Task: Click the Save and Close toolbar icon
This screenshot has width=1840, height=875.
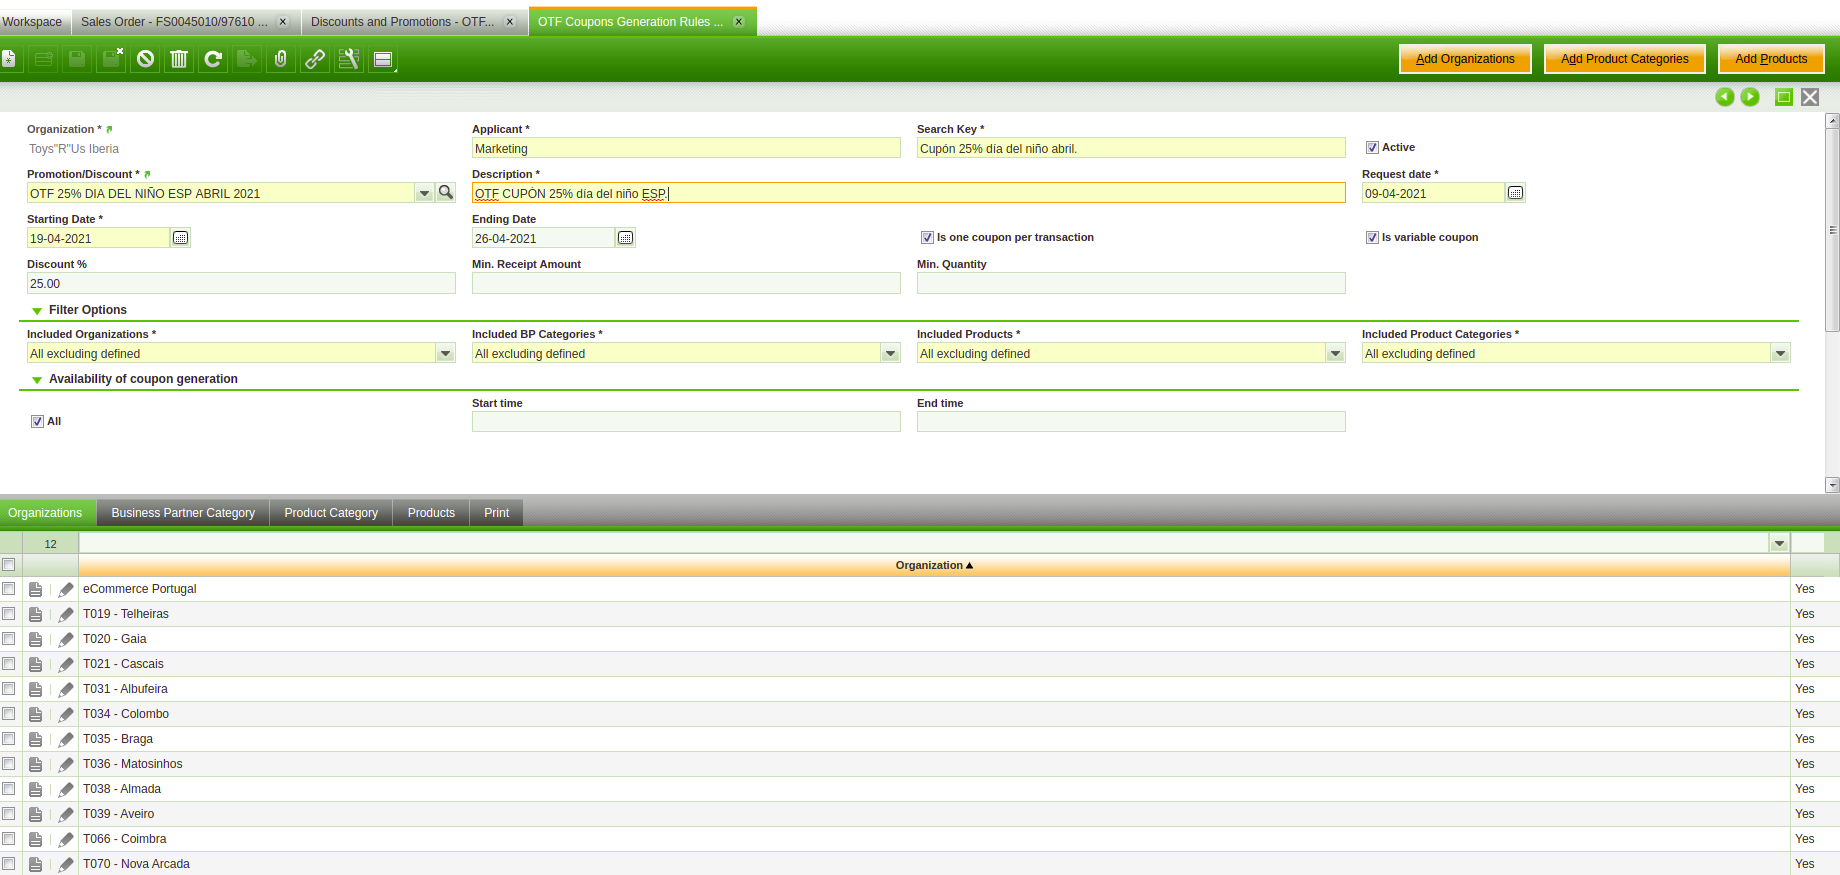Action: tap(111, 60)
